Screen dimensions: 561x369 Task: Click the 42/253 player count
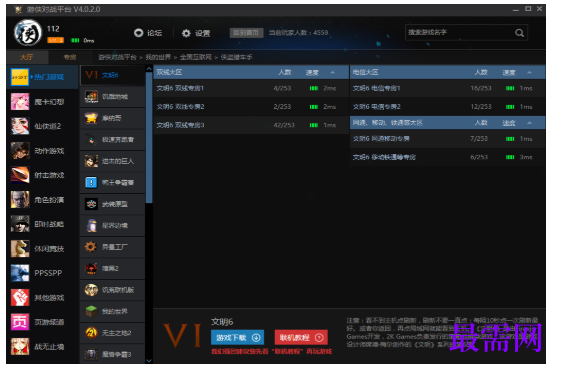click(x=284, y=125)
